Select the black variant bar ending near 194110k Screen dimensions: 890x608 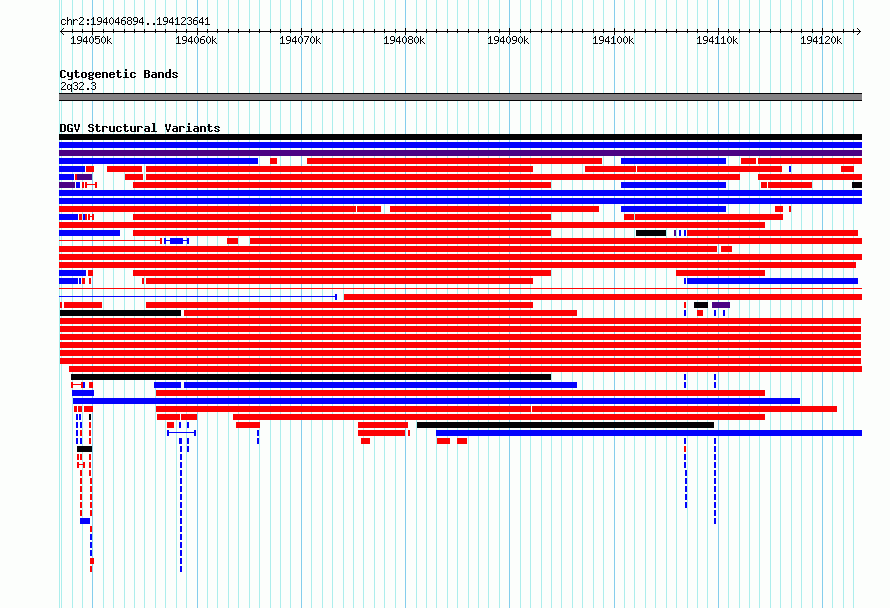(x=565, y=425)
